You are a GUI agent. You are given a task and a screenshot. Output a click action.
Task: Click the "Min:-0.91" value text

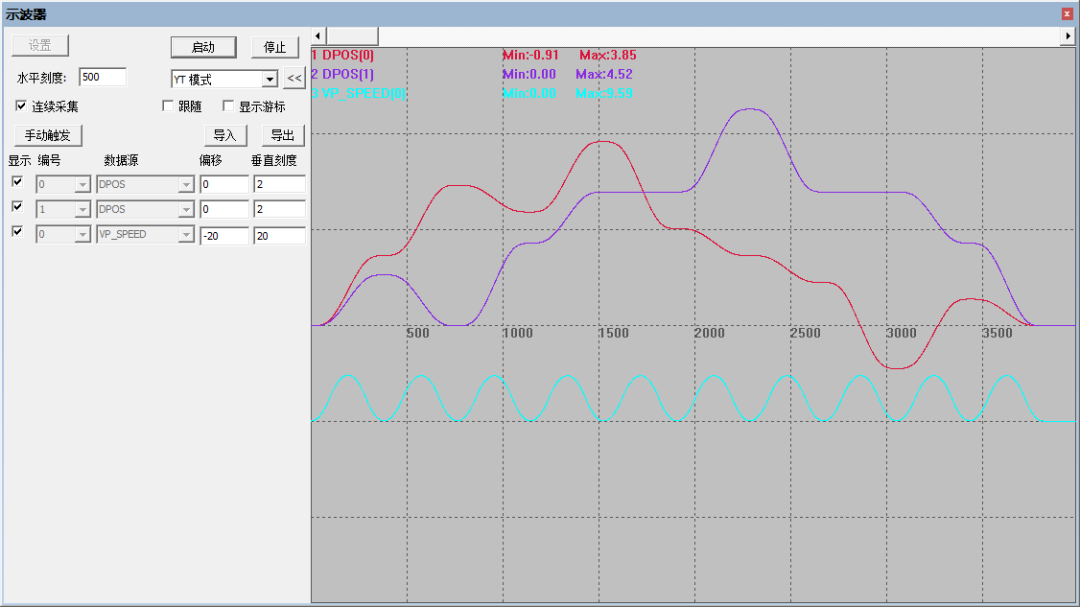pos(530,55)
